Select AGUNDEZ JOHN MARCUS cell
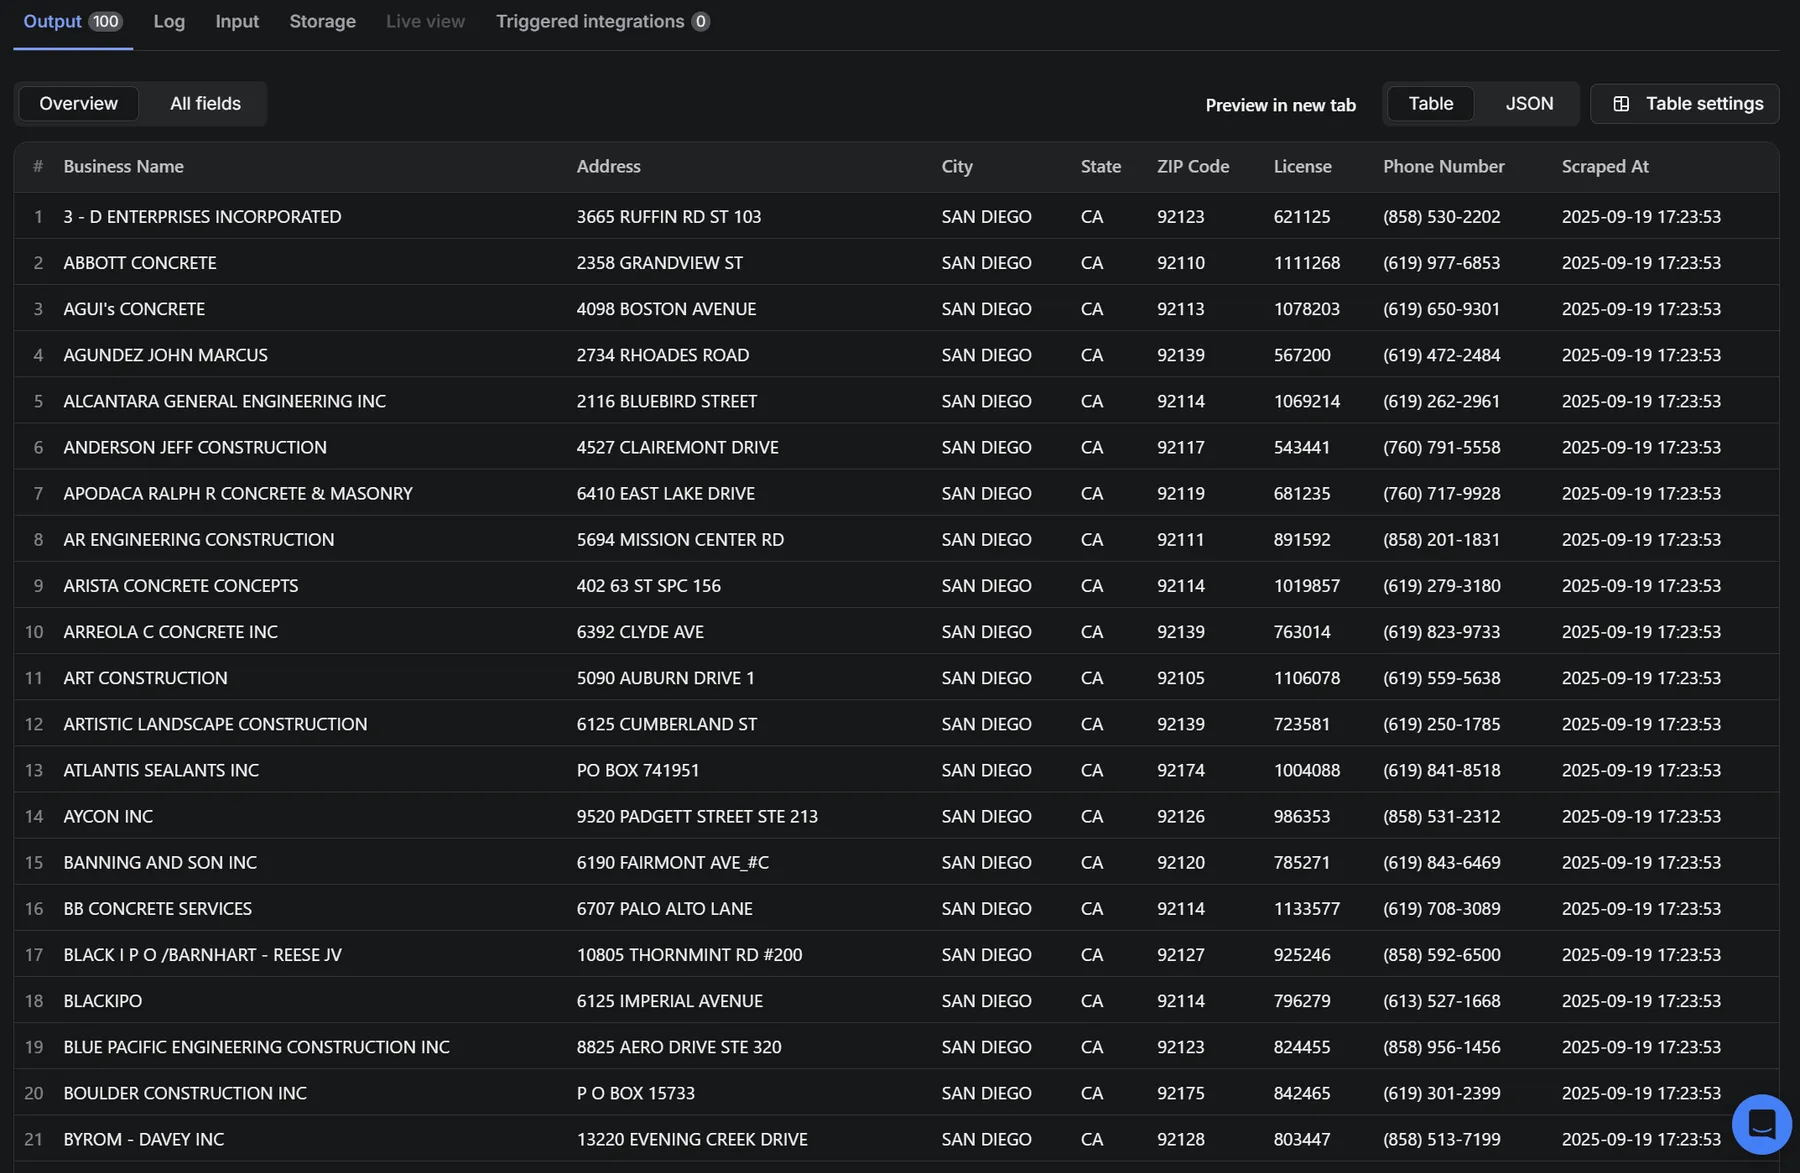Viewport: 1800px width, 1173px height. point(165,355)
